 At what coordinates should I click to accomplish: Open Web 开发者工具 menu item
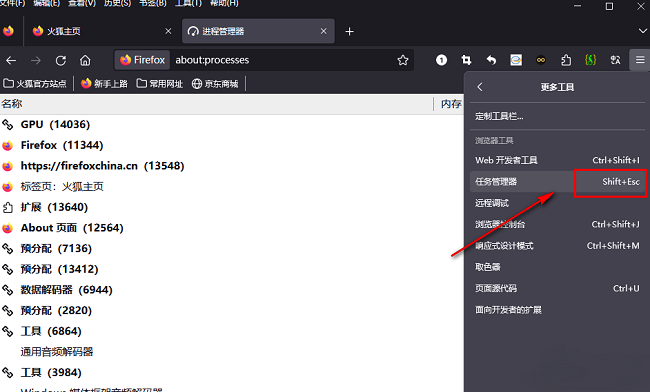tap(557, 160)
